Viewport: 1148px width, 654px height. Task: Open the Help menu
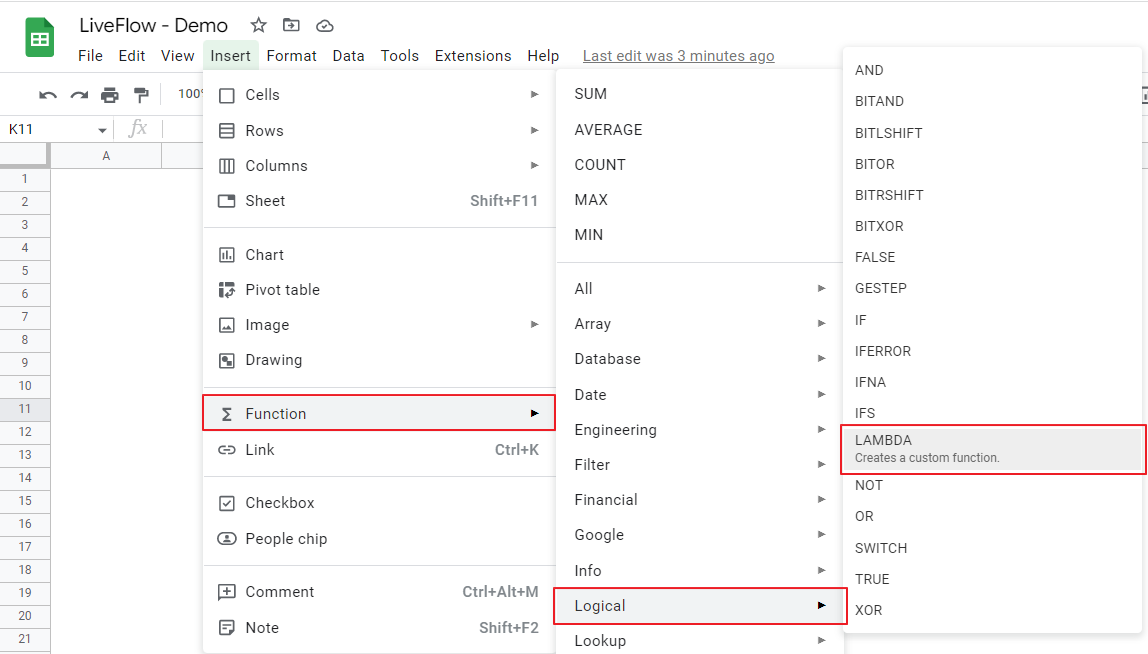[543, 56]
